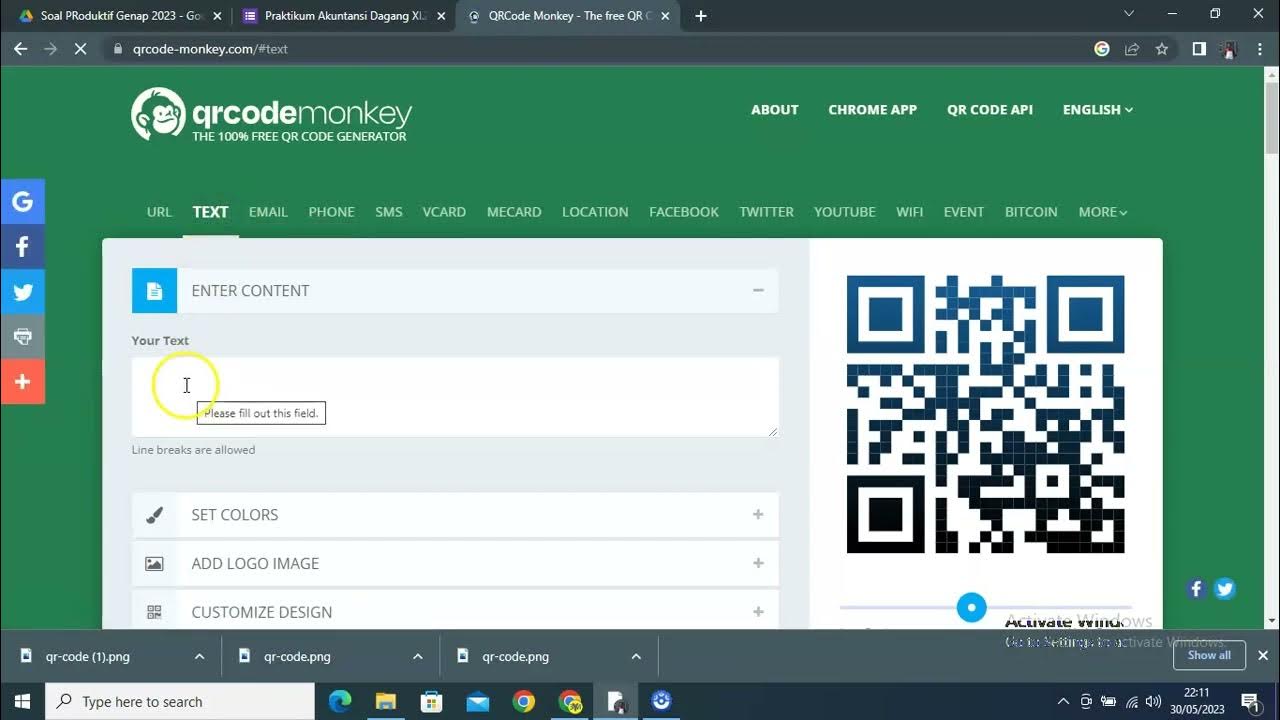Viewport: 1280px width, 720px height.
Task: Select the SMS type tab
Action: [389, 212]
